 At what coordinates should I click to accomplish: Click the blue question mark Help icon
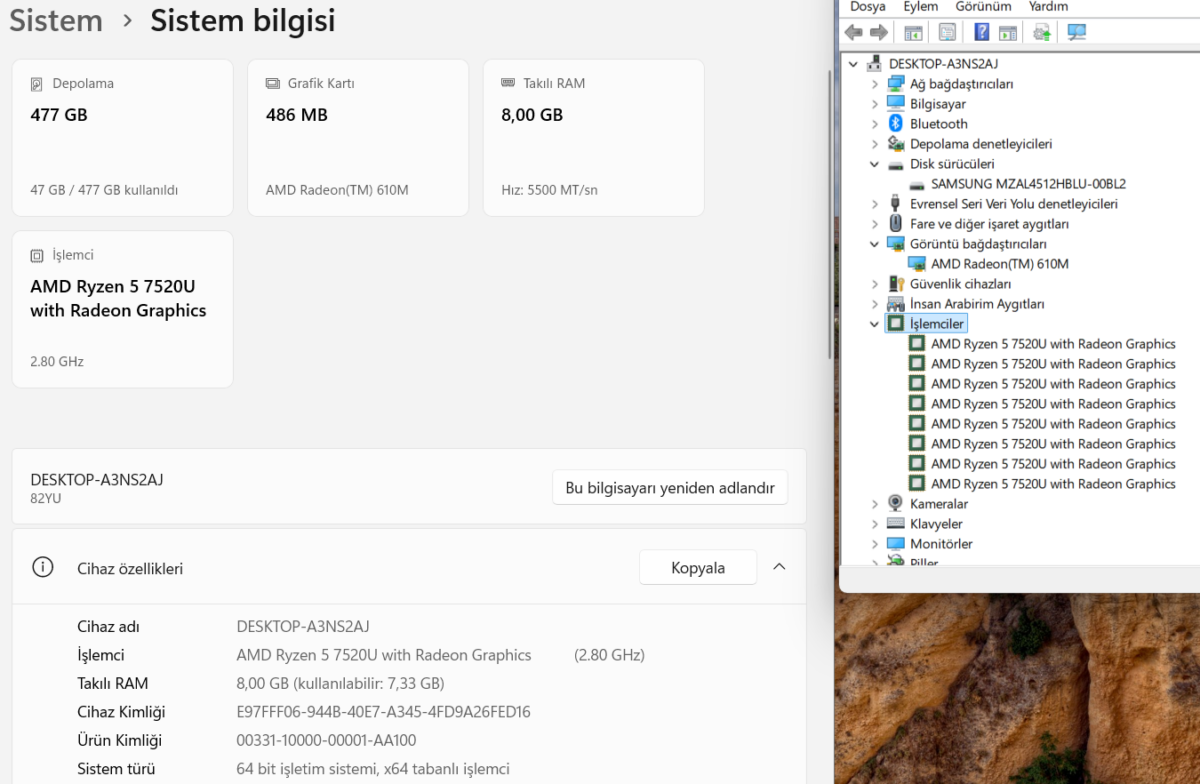pyautogui.click(x=982, y=32)
